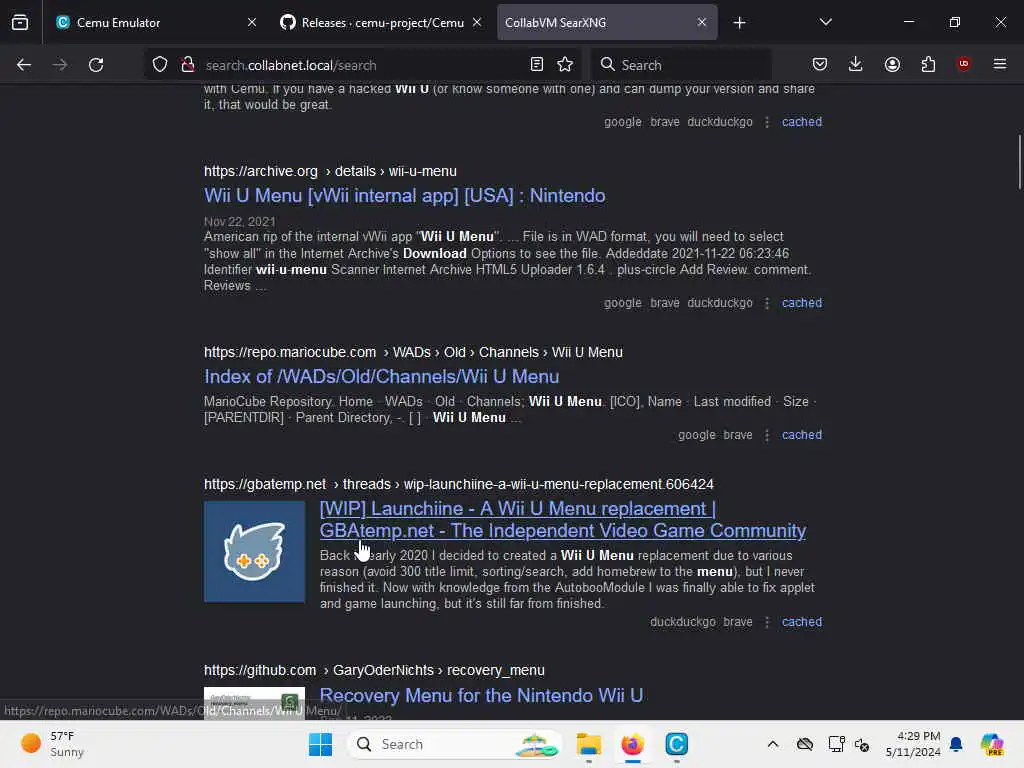The image size is (1024, 768).
Task: Open Copilot preview icon in taskbar
Action: [992, 744]
